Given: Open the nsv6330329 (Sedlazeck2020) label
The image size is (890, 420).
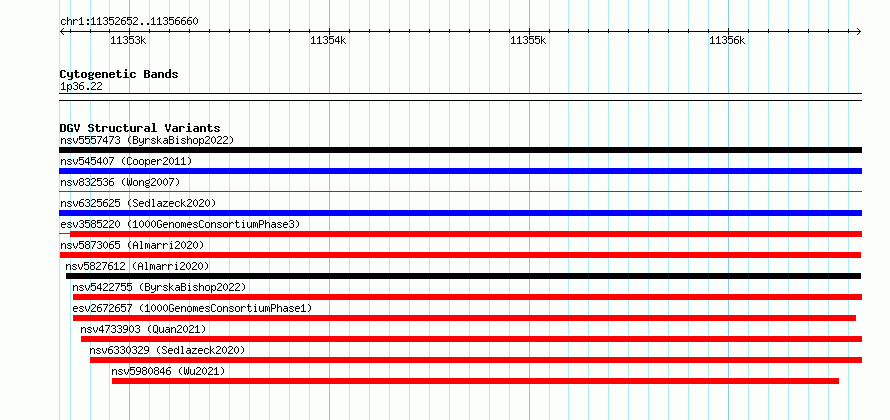Looking at the screenshot, I should (x=167, y=350).
